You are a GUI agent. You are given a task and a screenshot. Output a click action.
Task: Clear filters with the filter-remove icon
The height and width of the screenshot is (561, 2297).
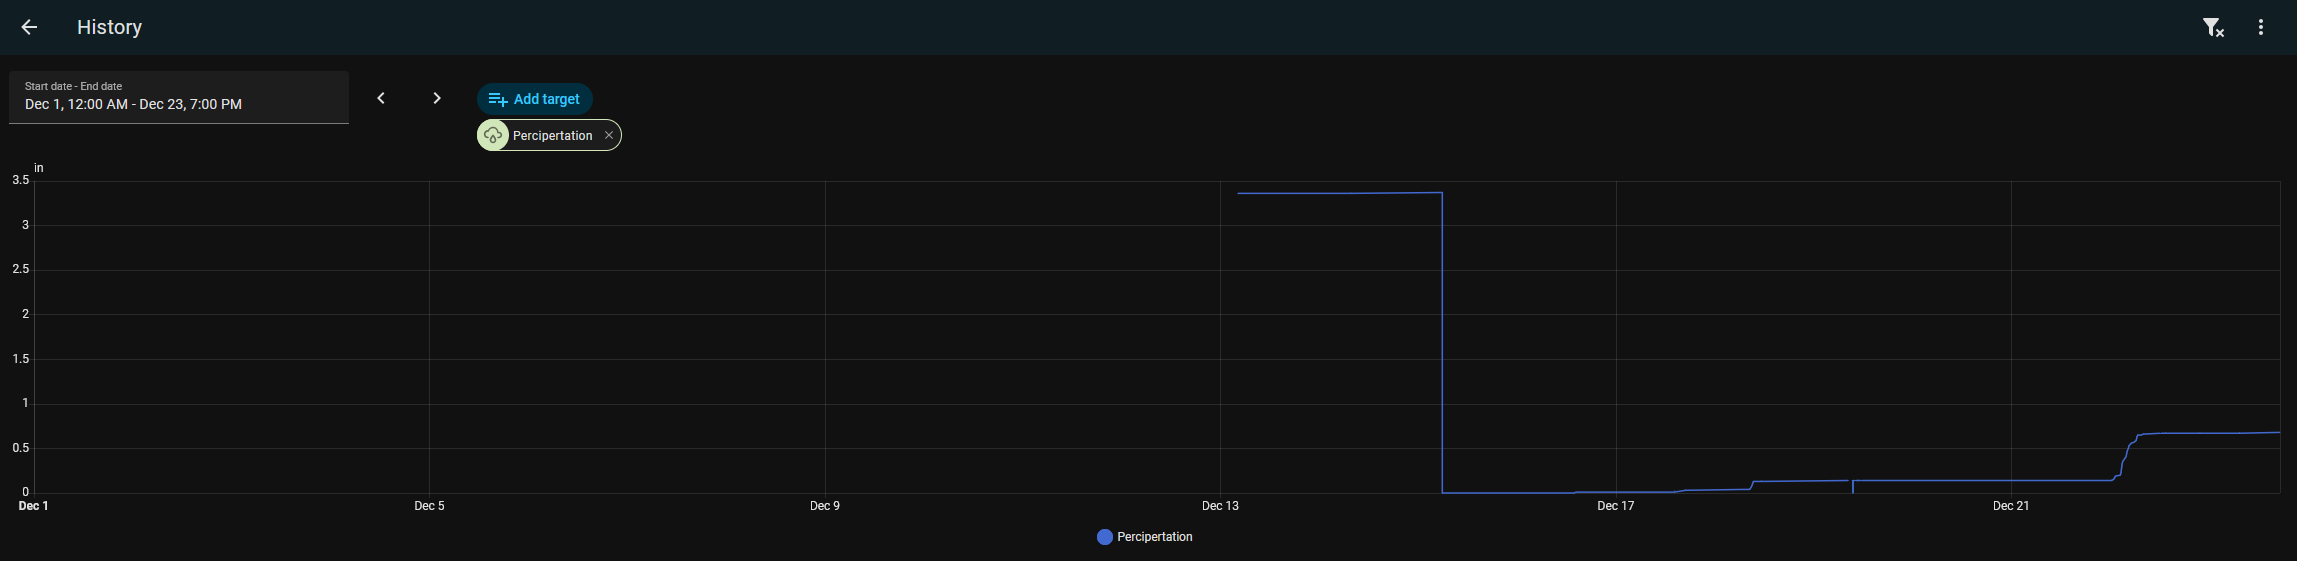click(x=2213, y=28)
